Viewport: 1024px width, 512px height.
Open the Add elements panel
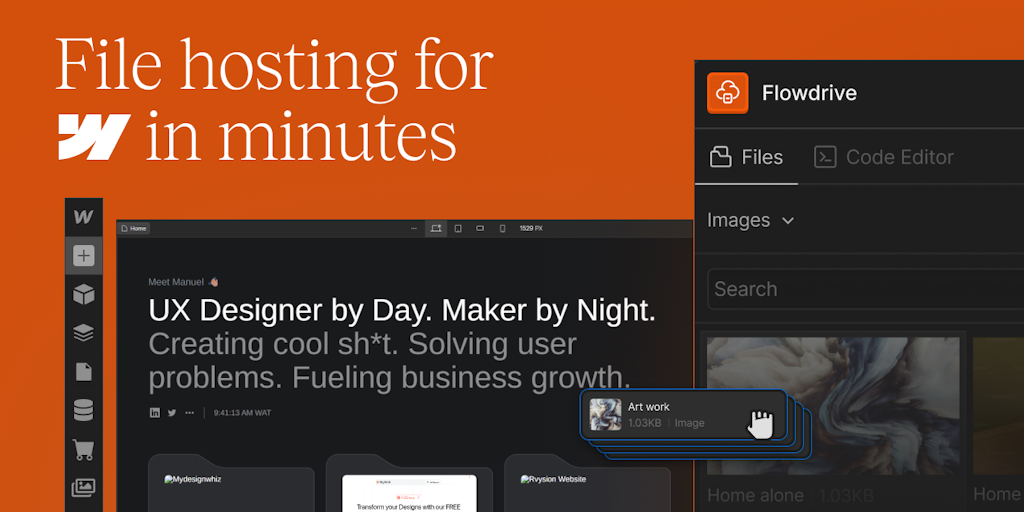tap(84, 255)
